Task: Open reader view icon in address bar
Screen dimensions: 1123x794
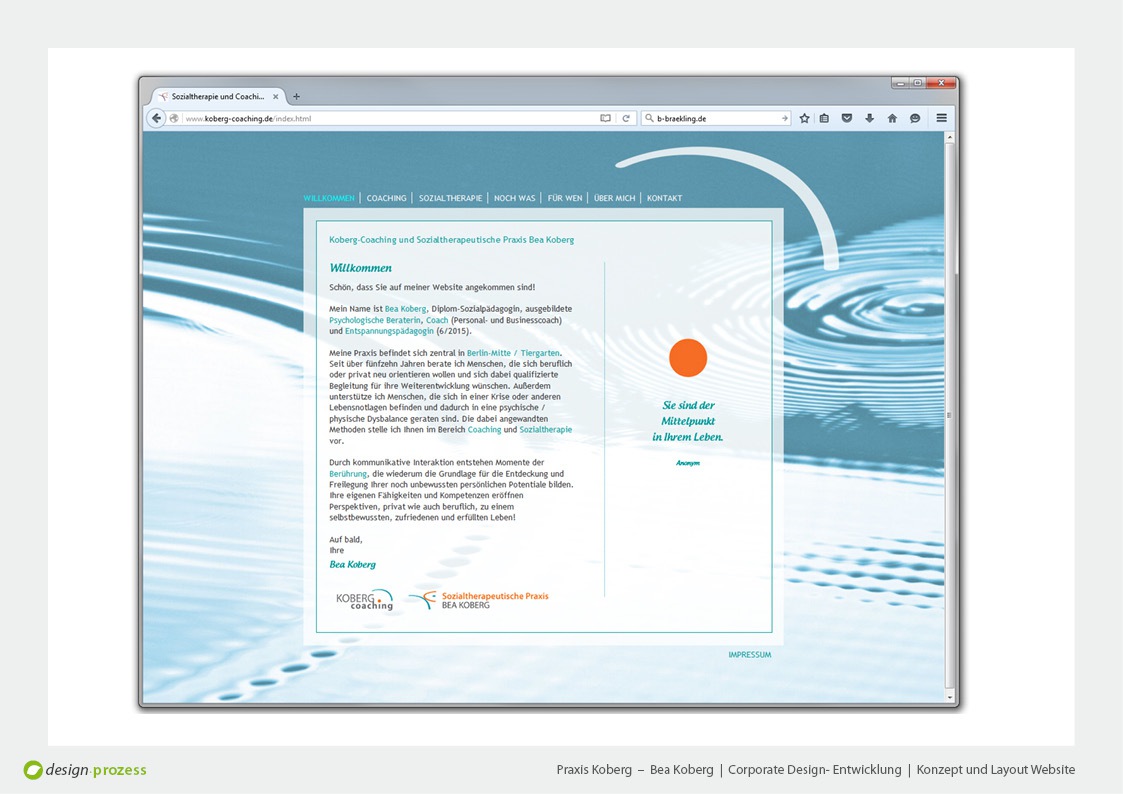Action: 605,118
